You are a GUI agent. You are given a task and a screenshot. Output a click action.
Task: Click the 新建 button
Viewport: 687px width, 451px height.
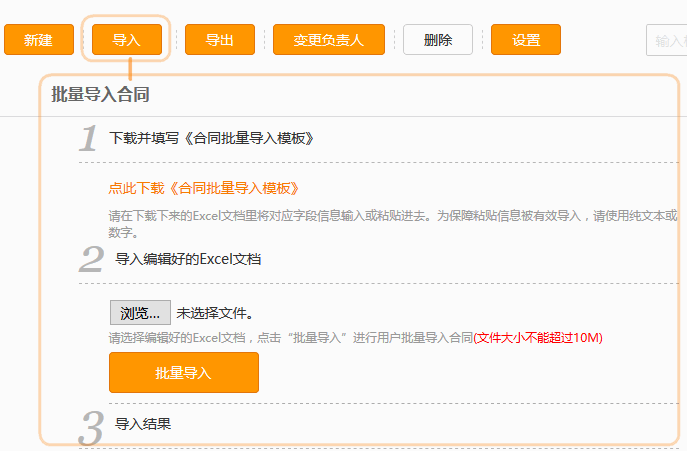39,40
